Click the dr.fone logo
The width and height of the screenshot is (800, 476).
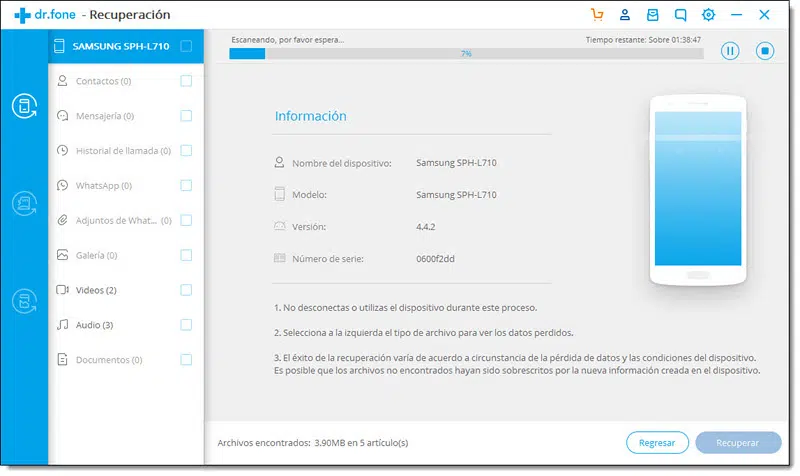[x=45, y=15]
